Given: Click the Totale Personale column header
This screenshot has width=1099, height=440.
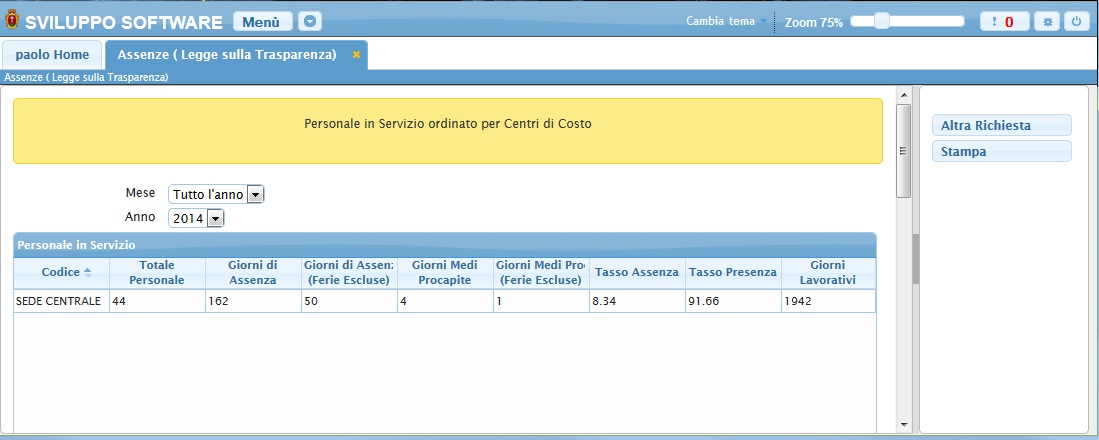Looking at the screenshot, I should pyautogui.click(x=157, y=273).
